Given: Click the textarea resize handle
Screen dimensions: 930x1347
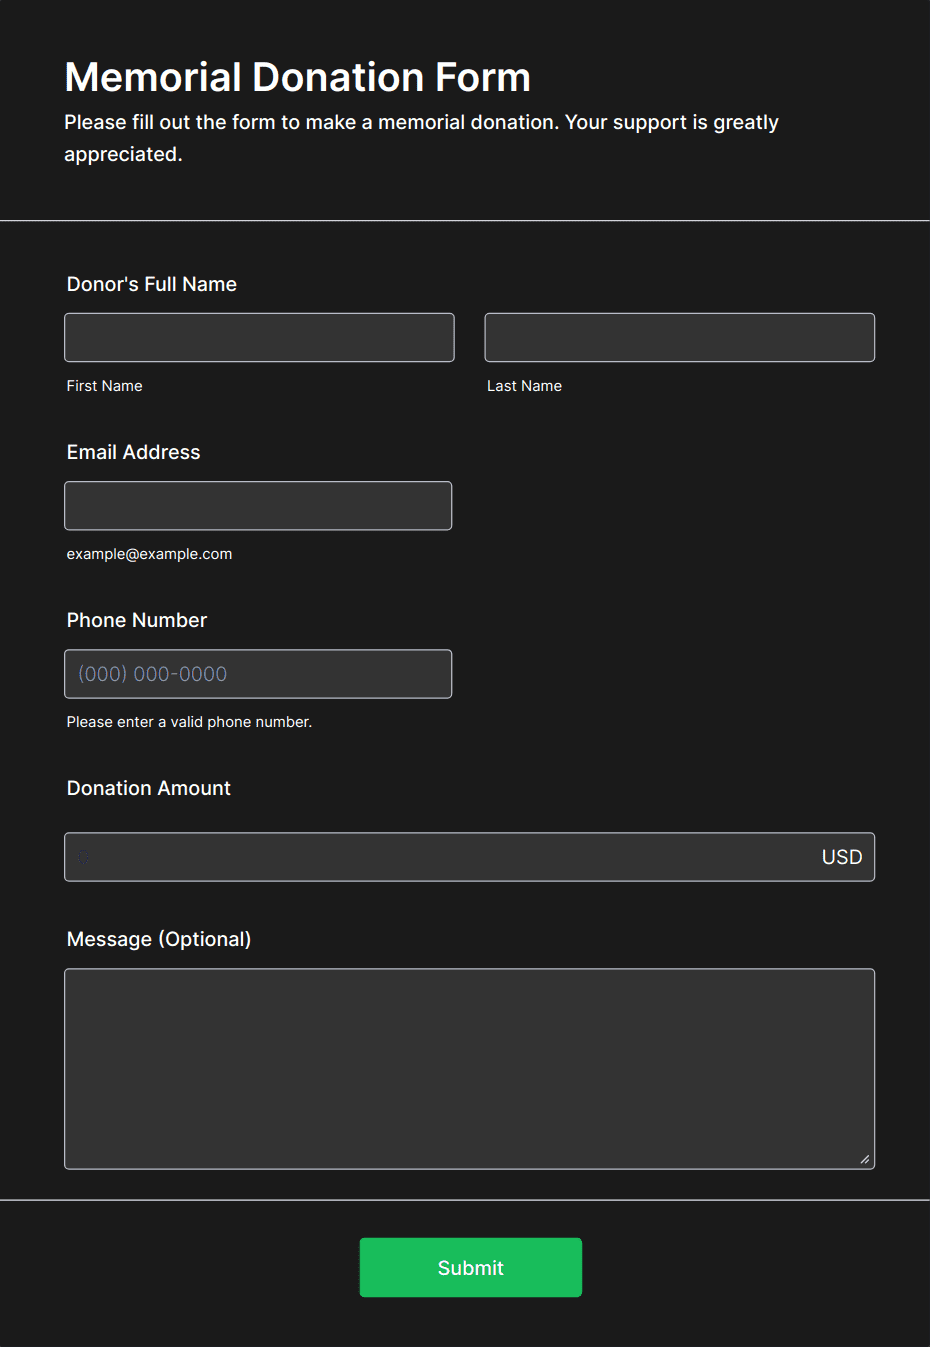Looking at the screenshot, I should click(x=865, y=1159).
